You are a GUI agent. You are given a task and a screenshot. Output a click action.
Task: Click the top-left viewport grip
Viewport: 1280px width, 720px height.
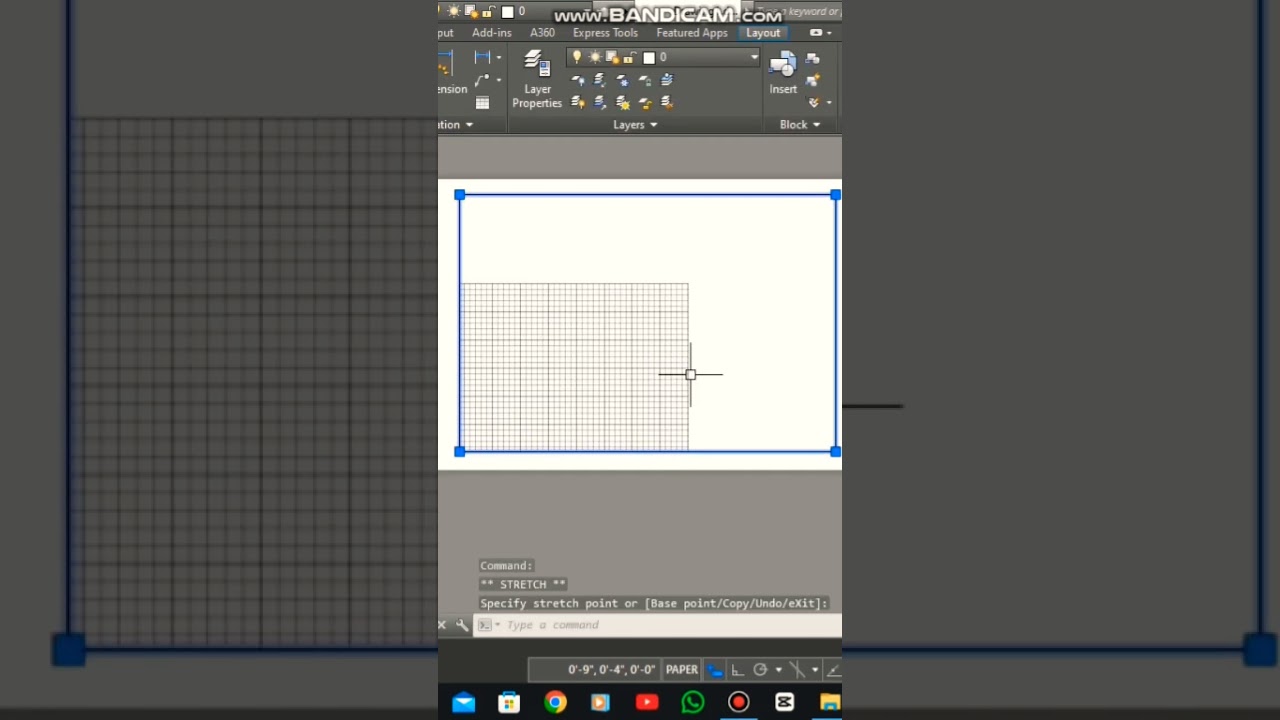tap(459, 195)
